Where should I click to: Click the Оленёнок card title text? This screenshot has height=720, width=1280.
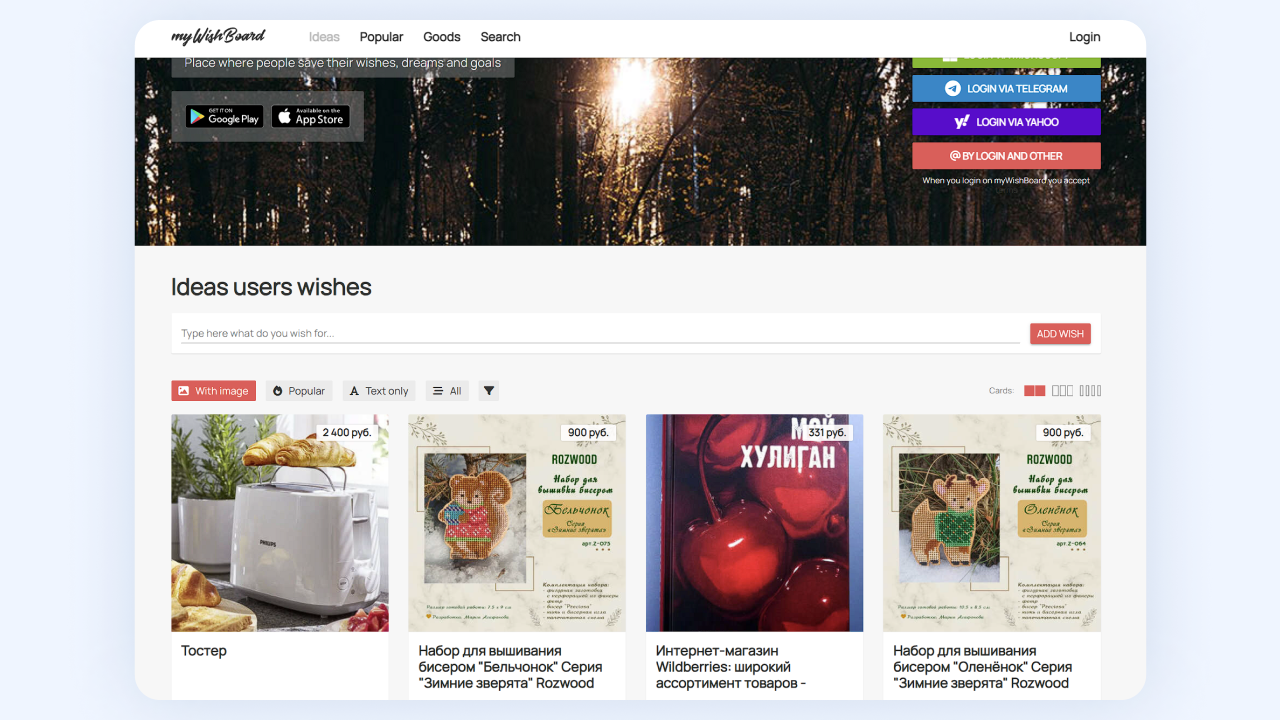point(982,667)
